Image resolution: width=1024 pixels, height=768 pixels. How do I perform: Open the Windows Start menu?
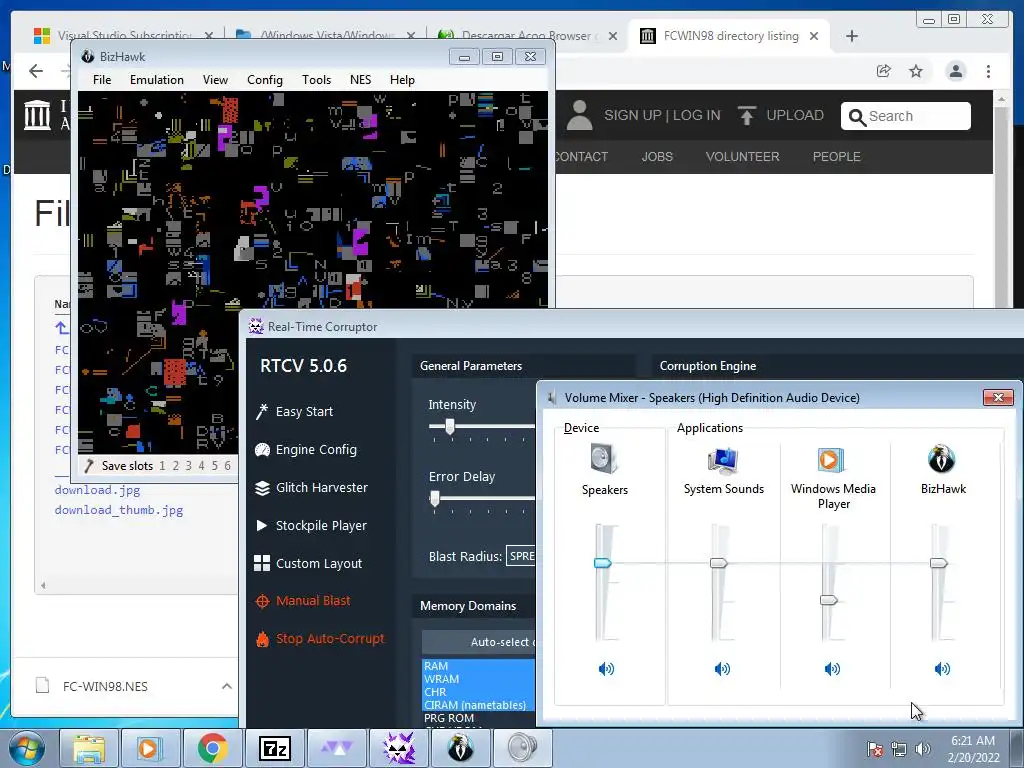(x=27, y=748)
